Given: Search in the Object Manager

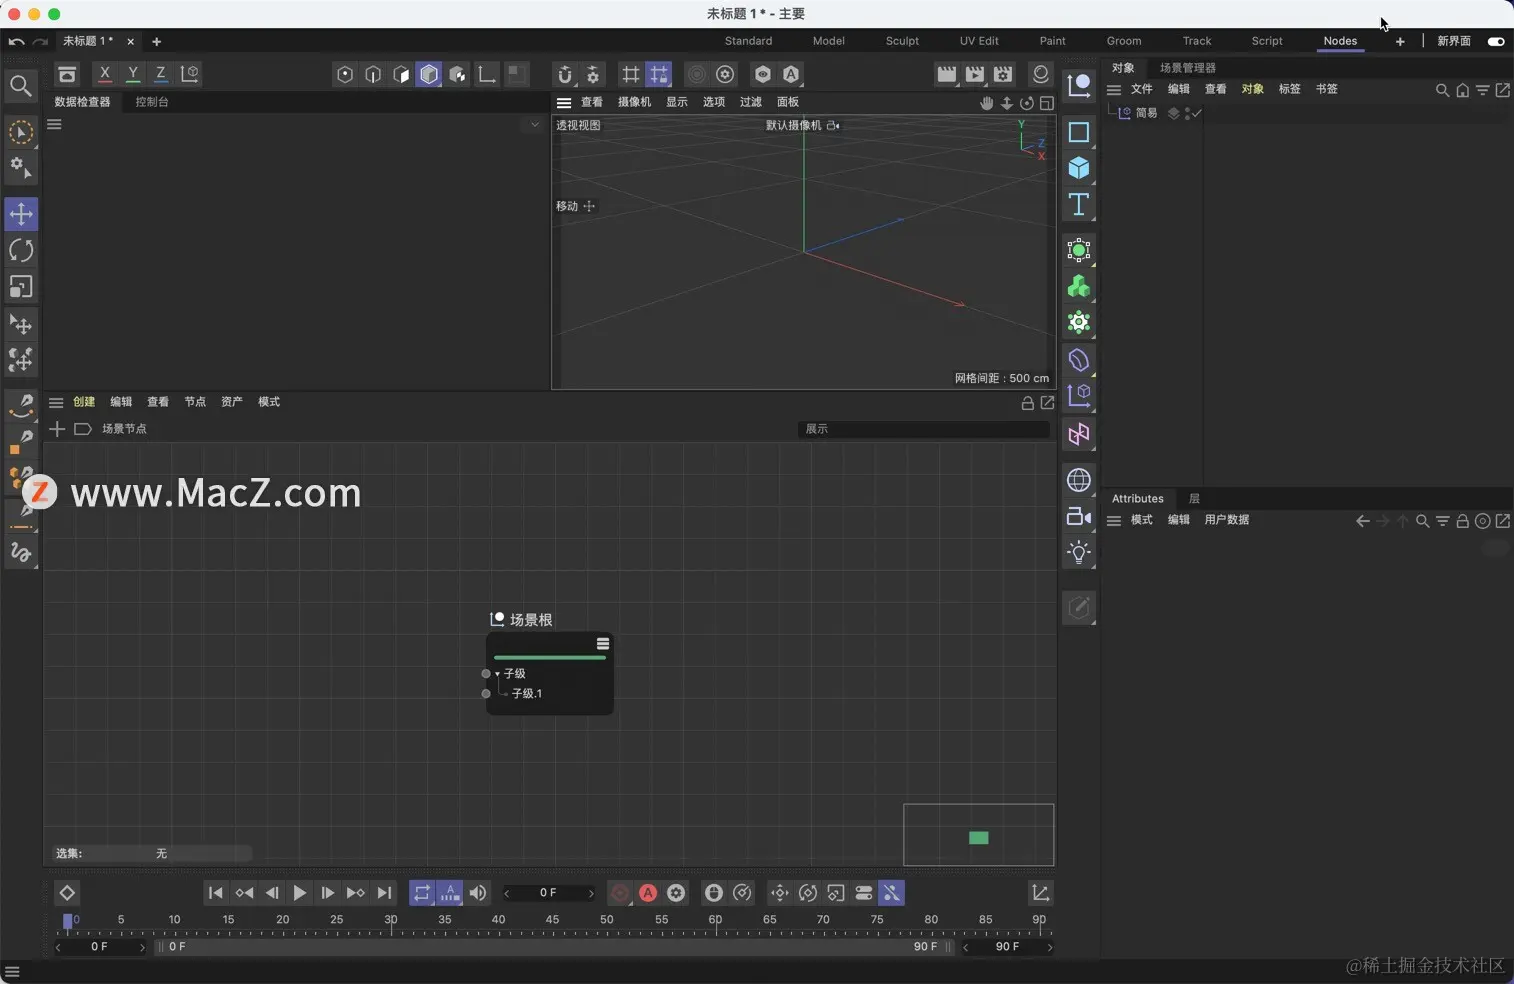Looking at the screenshot, I should click(x=1442, y=90).
